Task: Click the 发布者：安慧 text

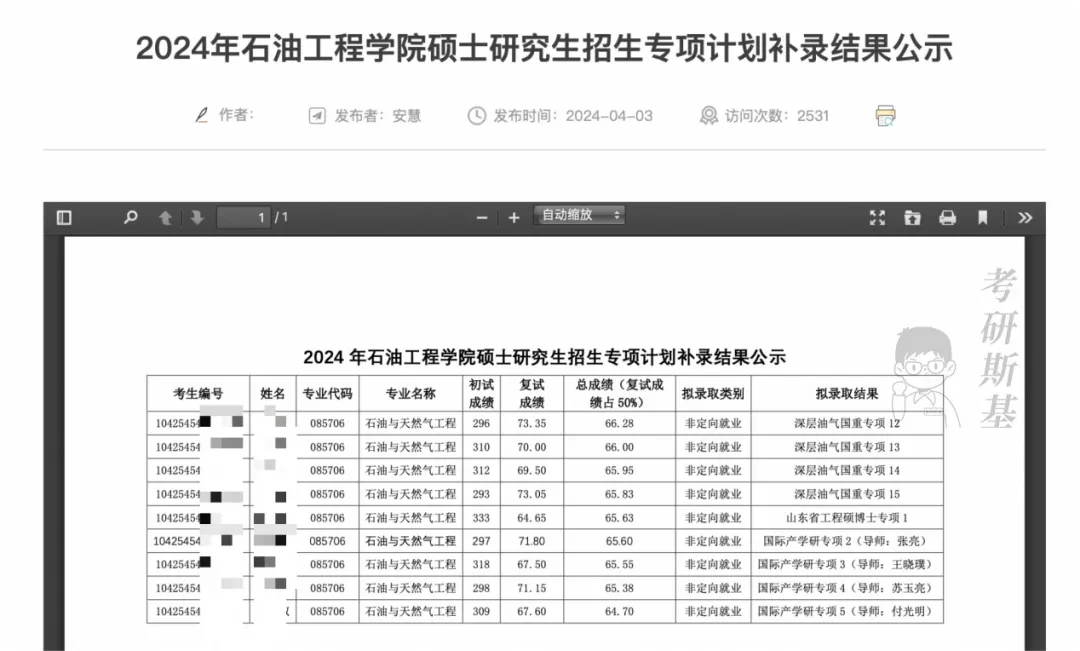Action: point(378,116)
